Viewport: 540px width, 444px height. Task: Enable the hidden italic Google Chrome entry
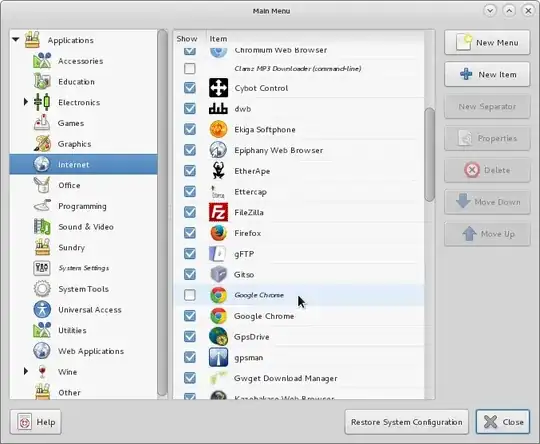point(189,295)
